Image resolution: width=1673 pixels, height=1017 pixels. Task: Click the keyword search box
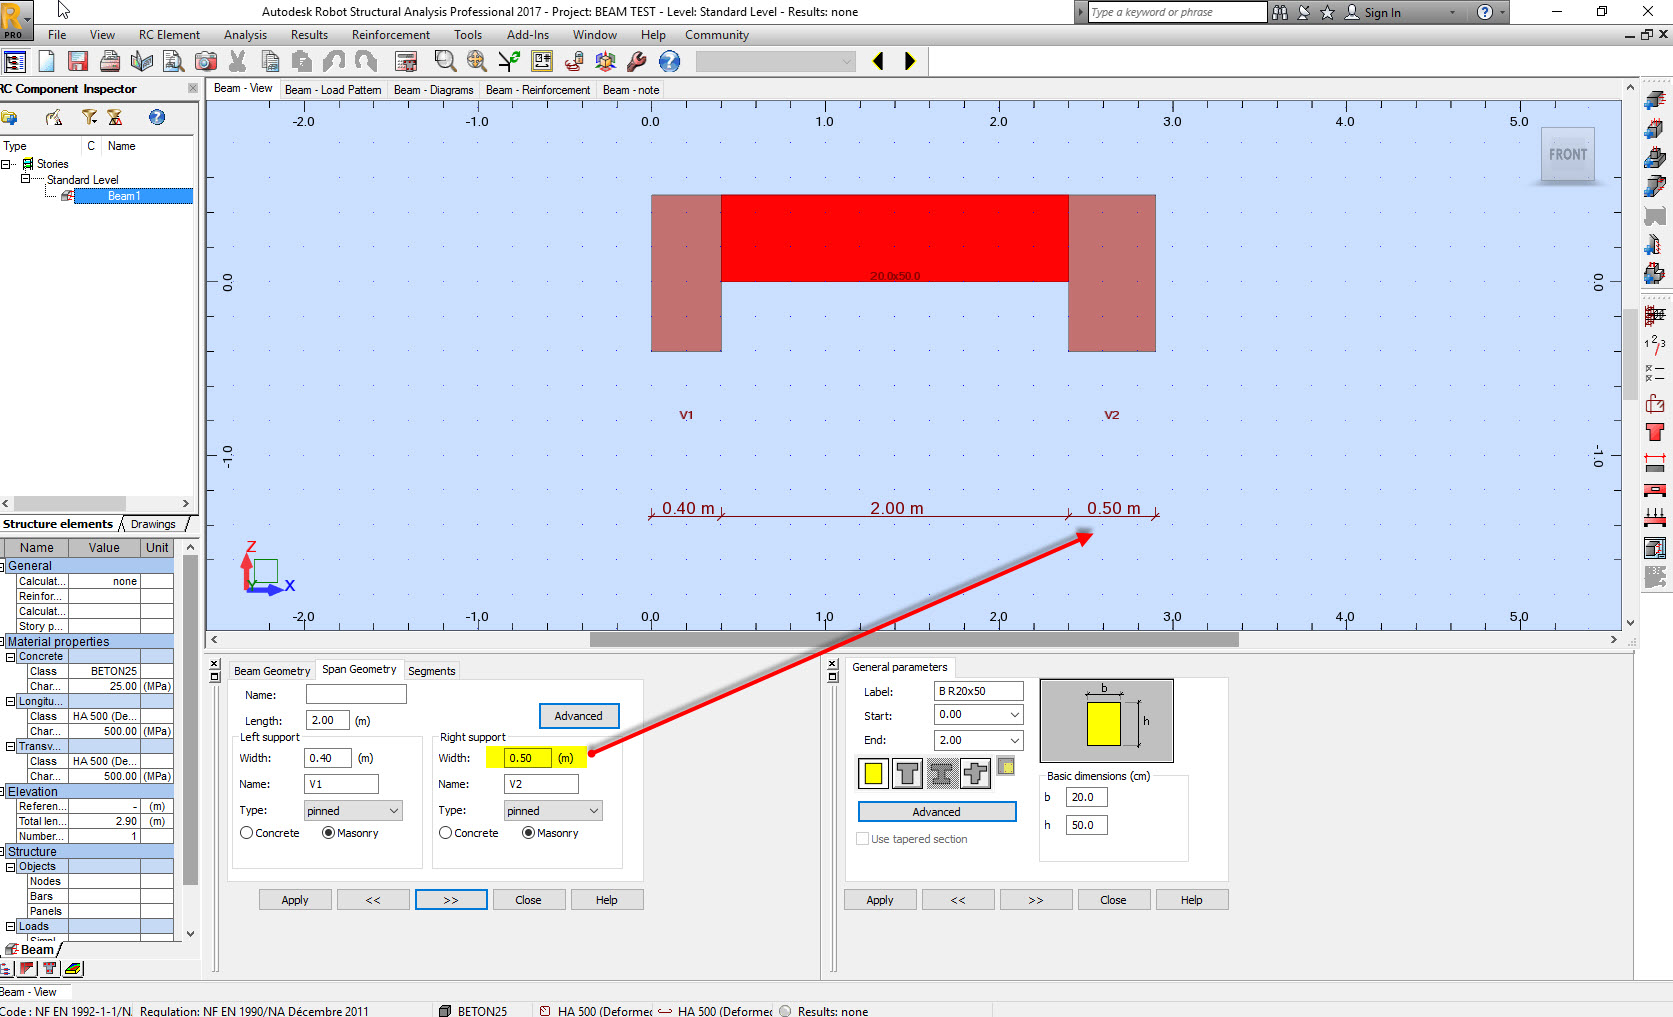(1178, 12)
